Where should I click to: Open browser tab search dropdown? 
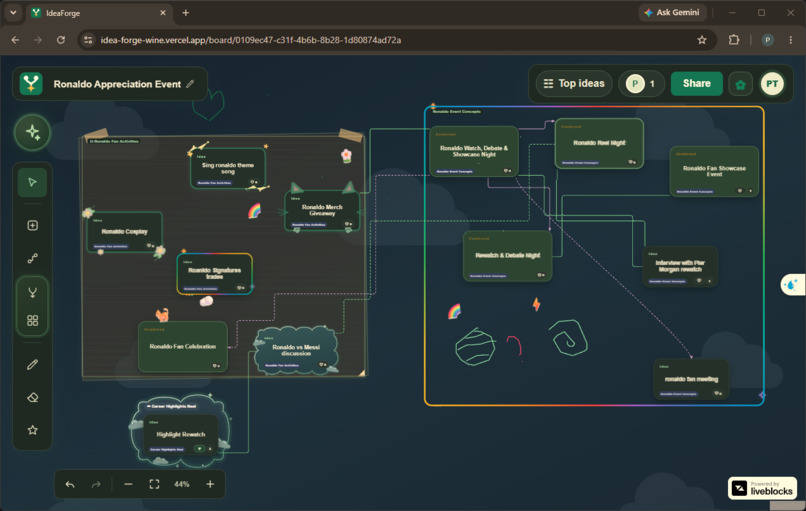[x=13, y=12]
